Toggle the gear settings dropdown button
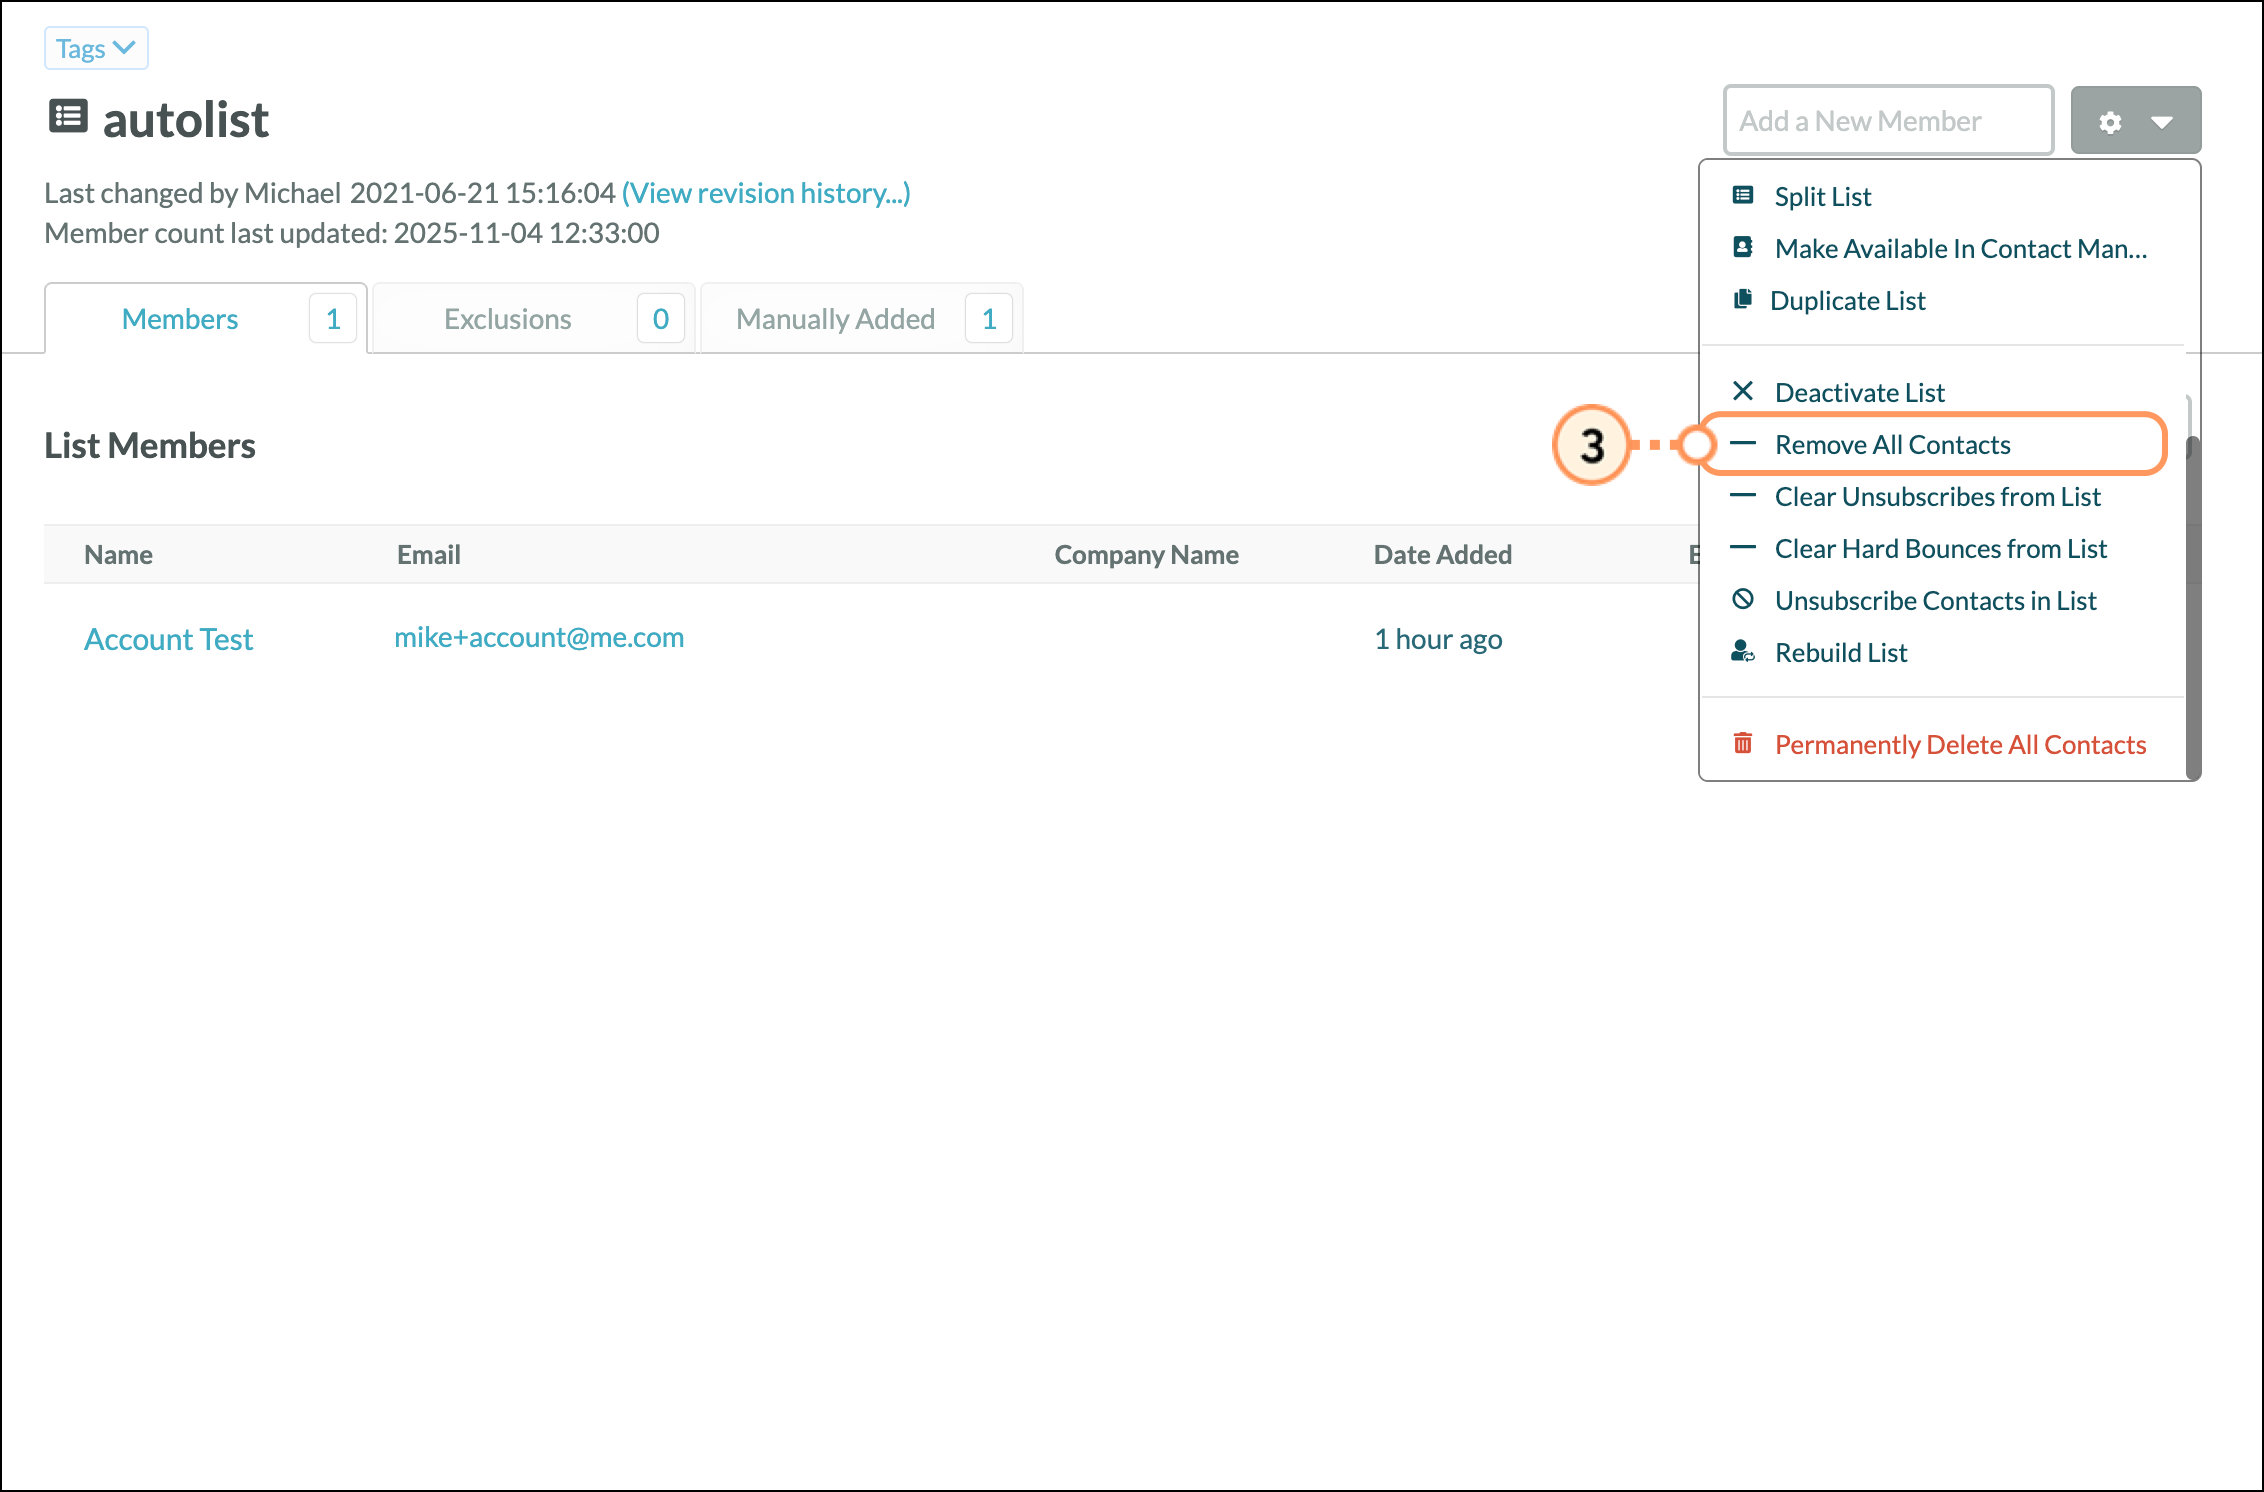Screen dimensions: 2264x1492 point(2135,121)
